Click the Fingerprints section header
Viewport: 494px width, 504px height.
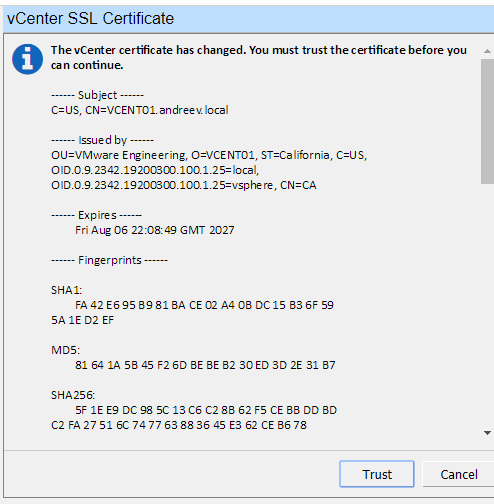[x=109, y=260]
